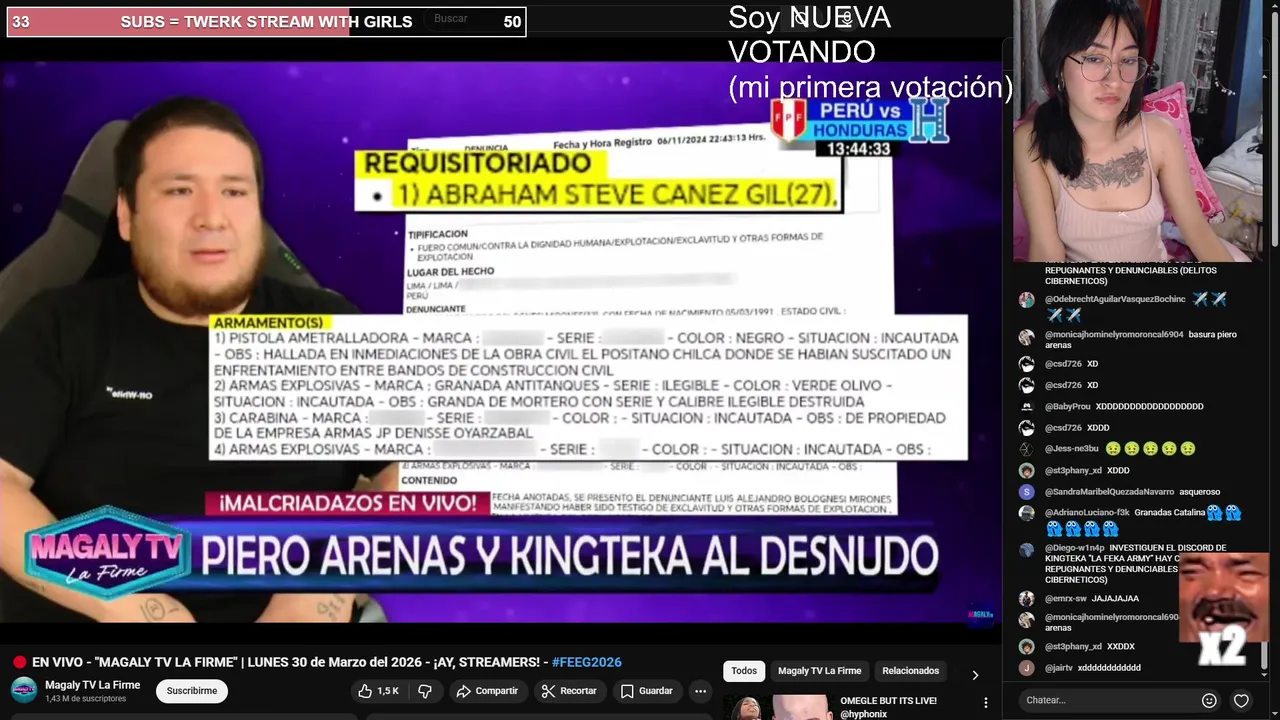Click the username @AdrianoLuciano-f3k in the chat

(1087, 513)
